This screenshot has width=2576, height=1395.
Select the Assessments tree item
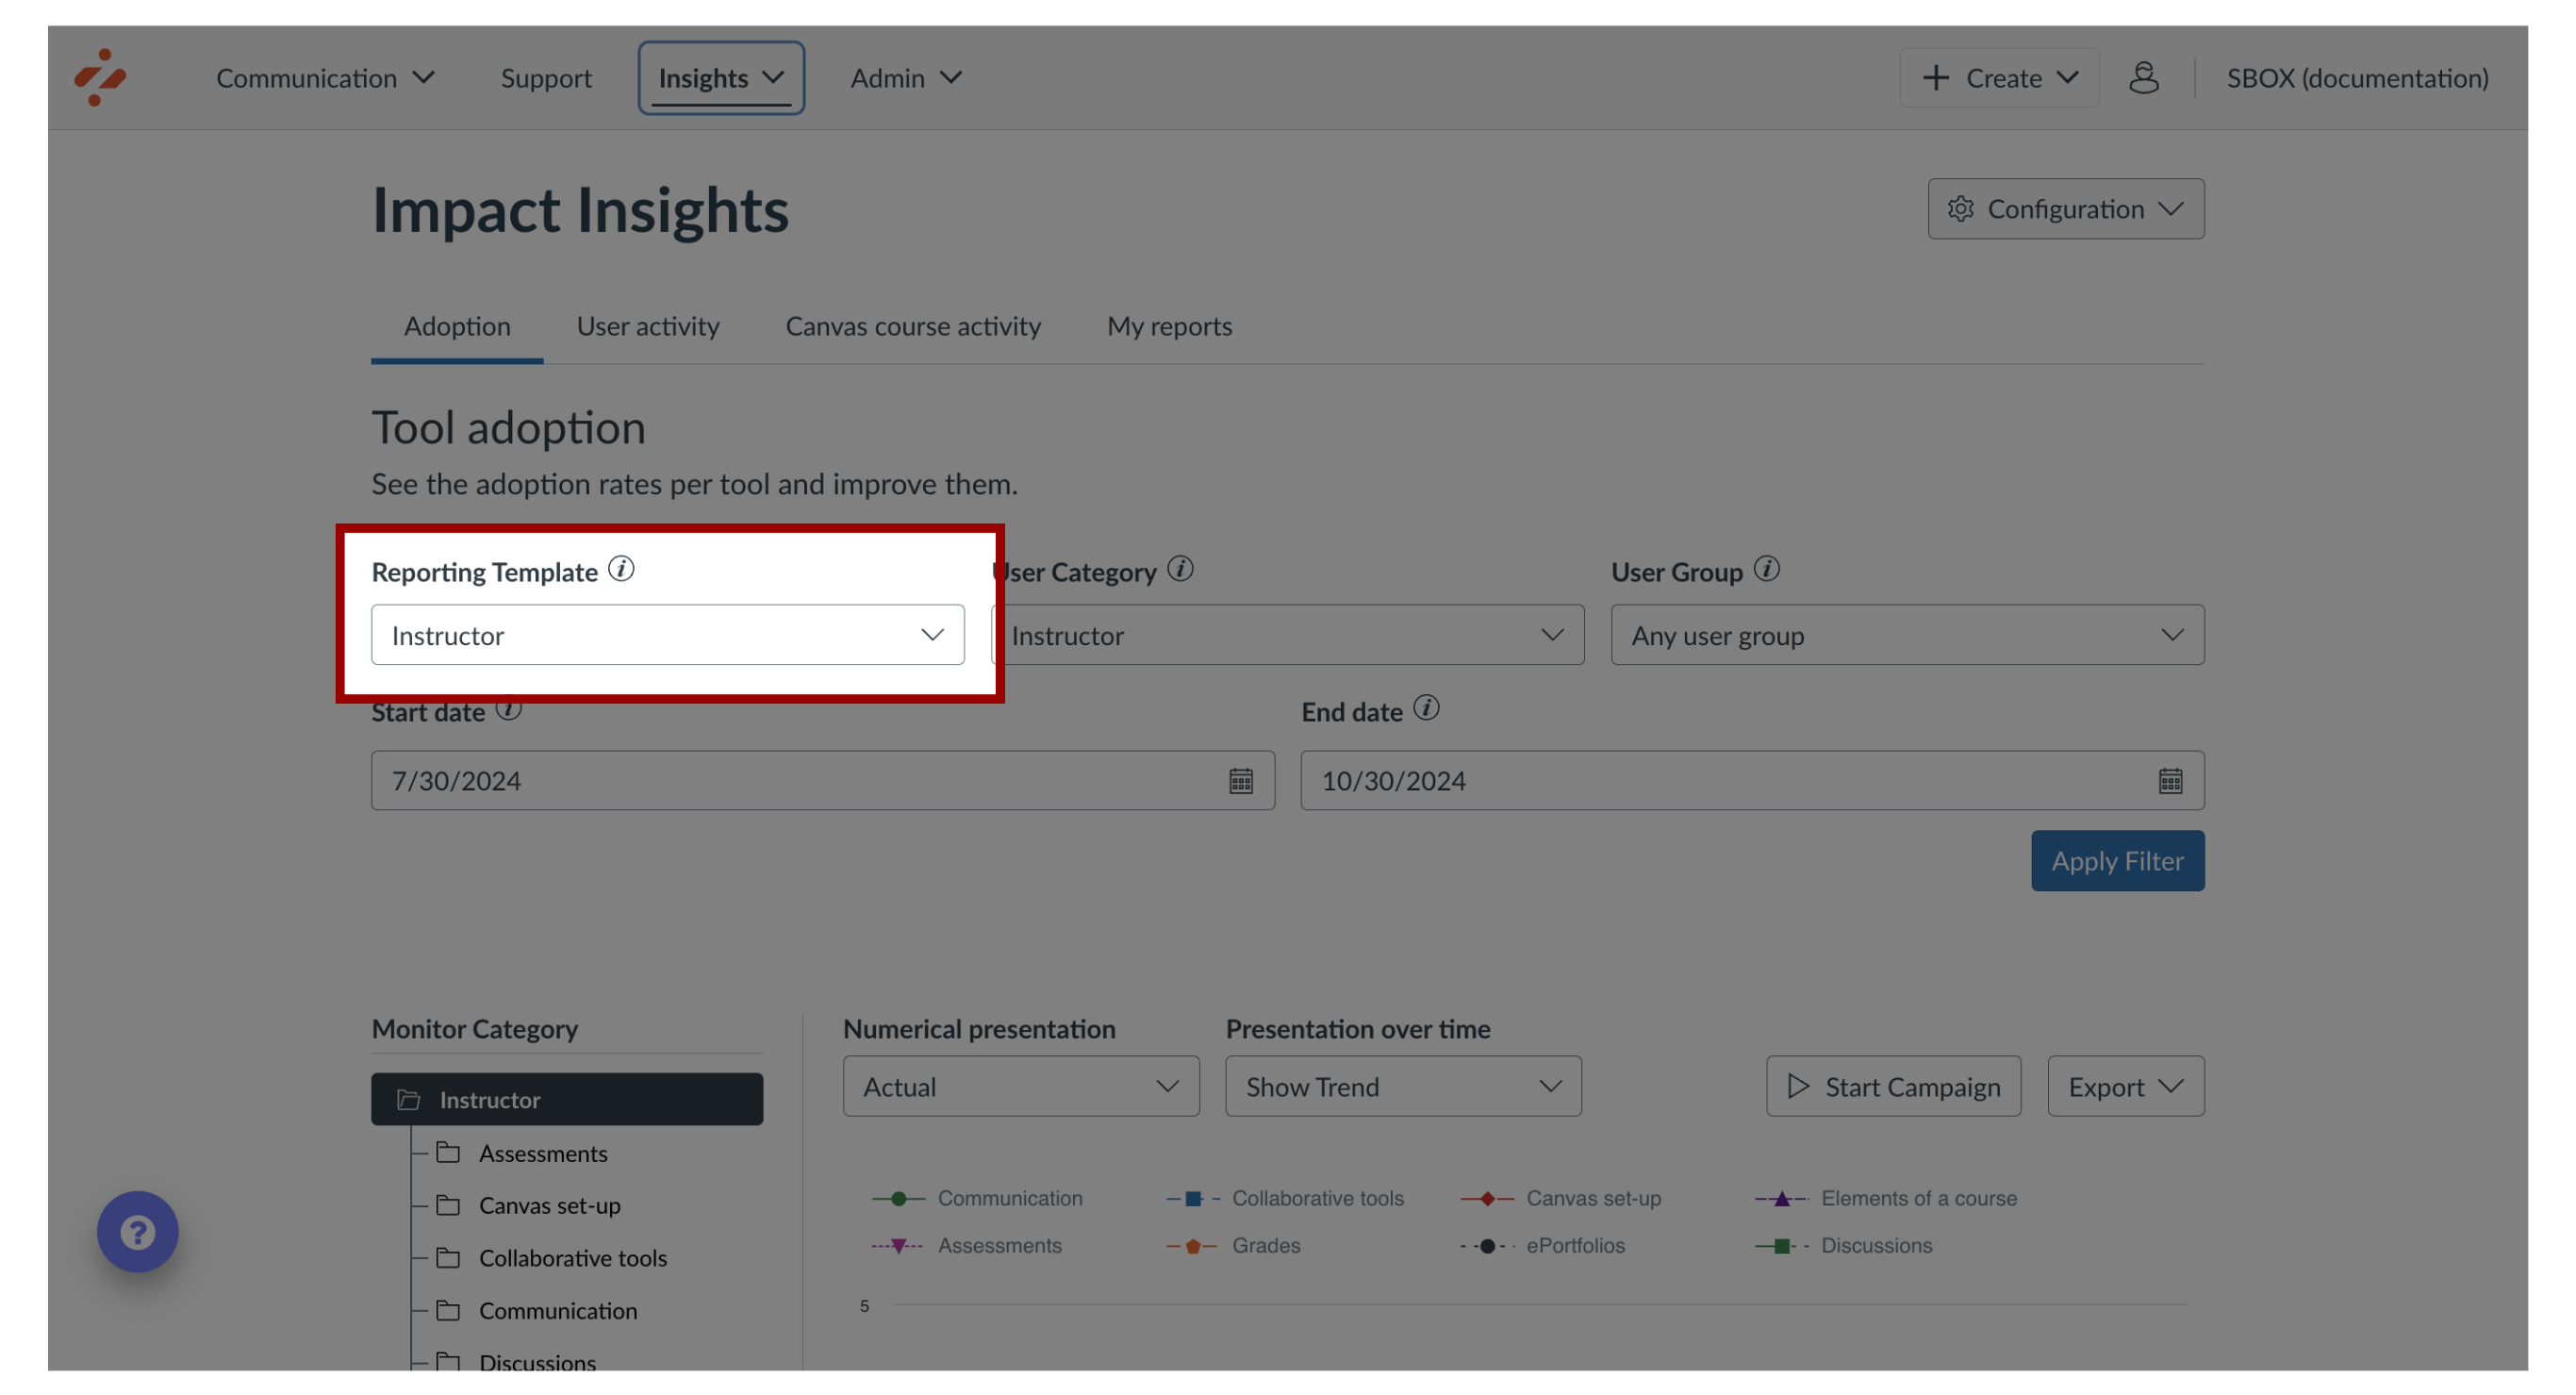[x=543, y=1151]
